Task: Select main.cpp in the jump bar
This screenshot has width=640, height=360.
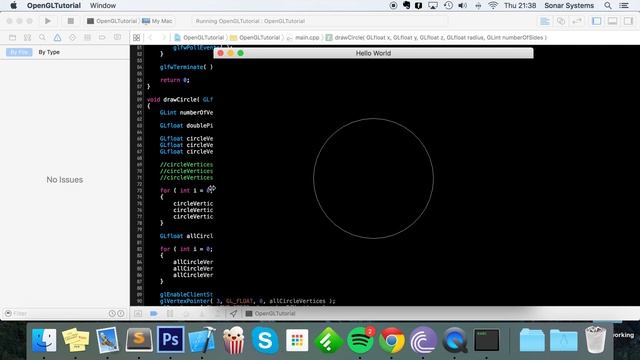Action: (x=303, y=38)
